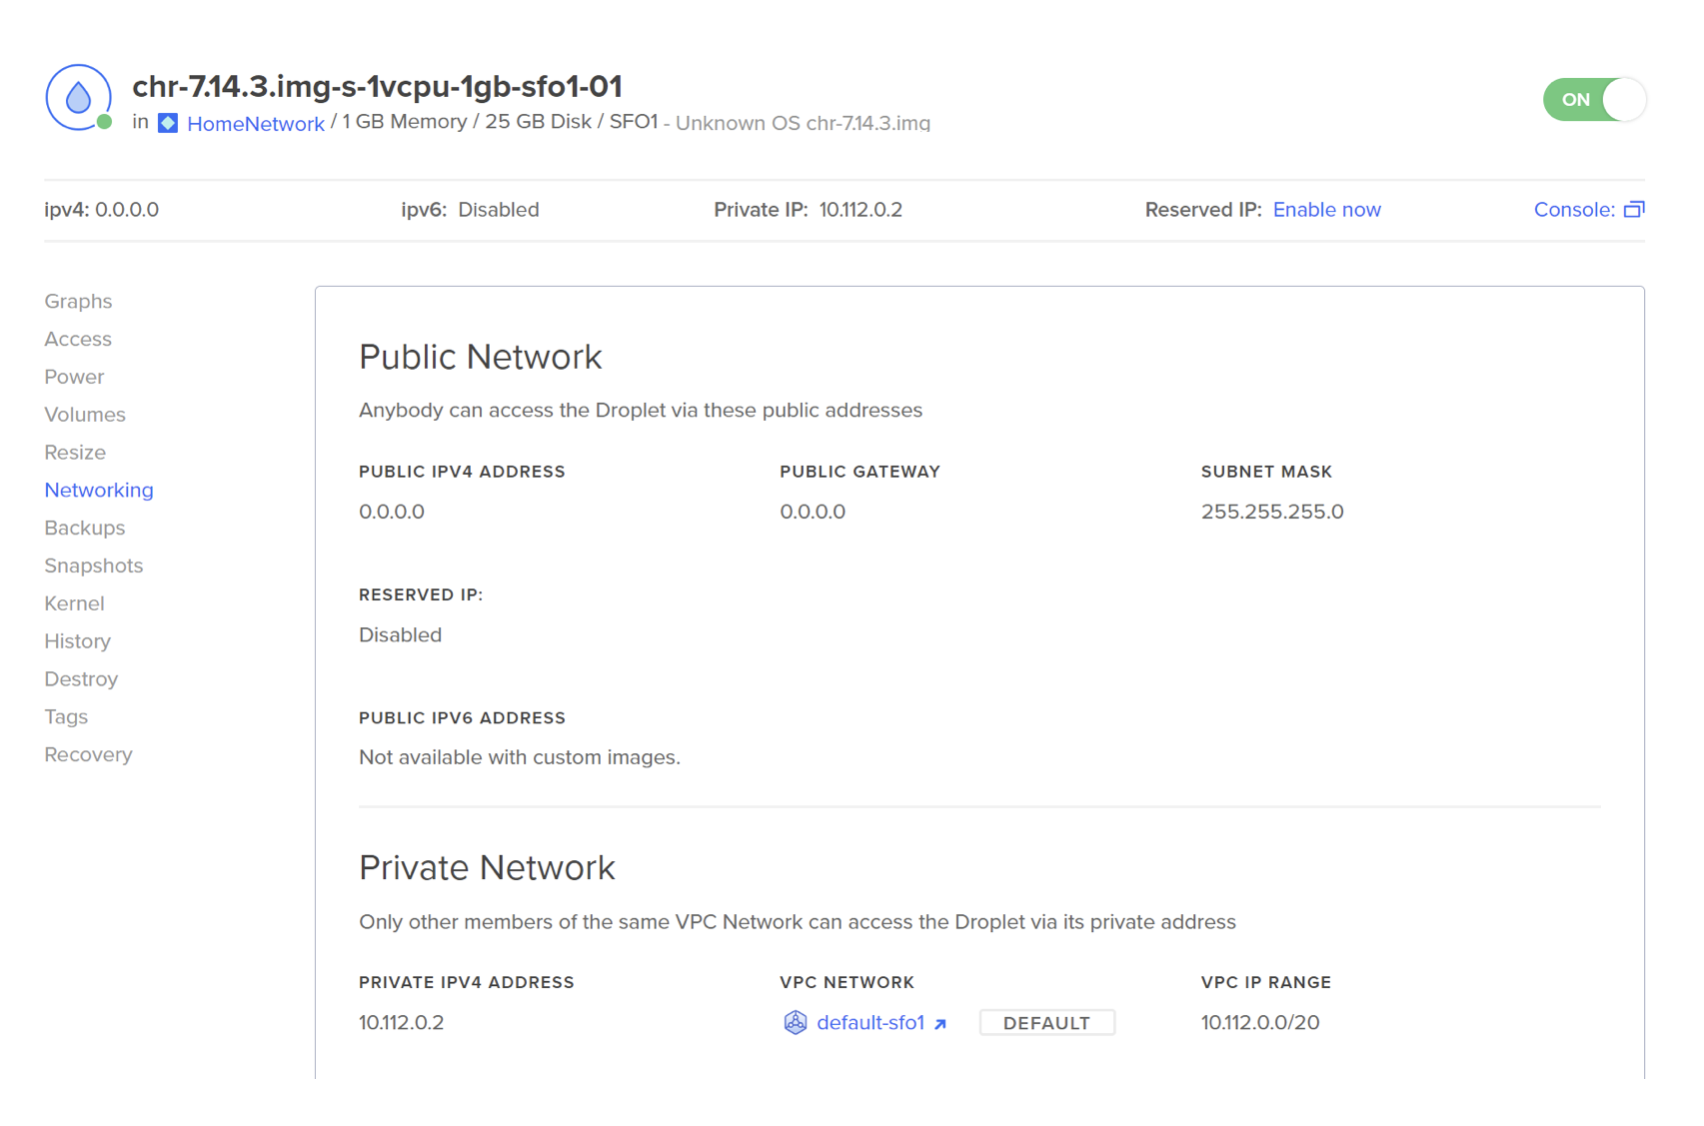Open the Console via its icon
The image size is (1704, 1126).
click(x=1636, y=209)
